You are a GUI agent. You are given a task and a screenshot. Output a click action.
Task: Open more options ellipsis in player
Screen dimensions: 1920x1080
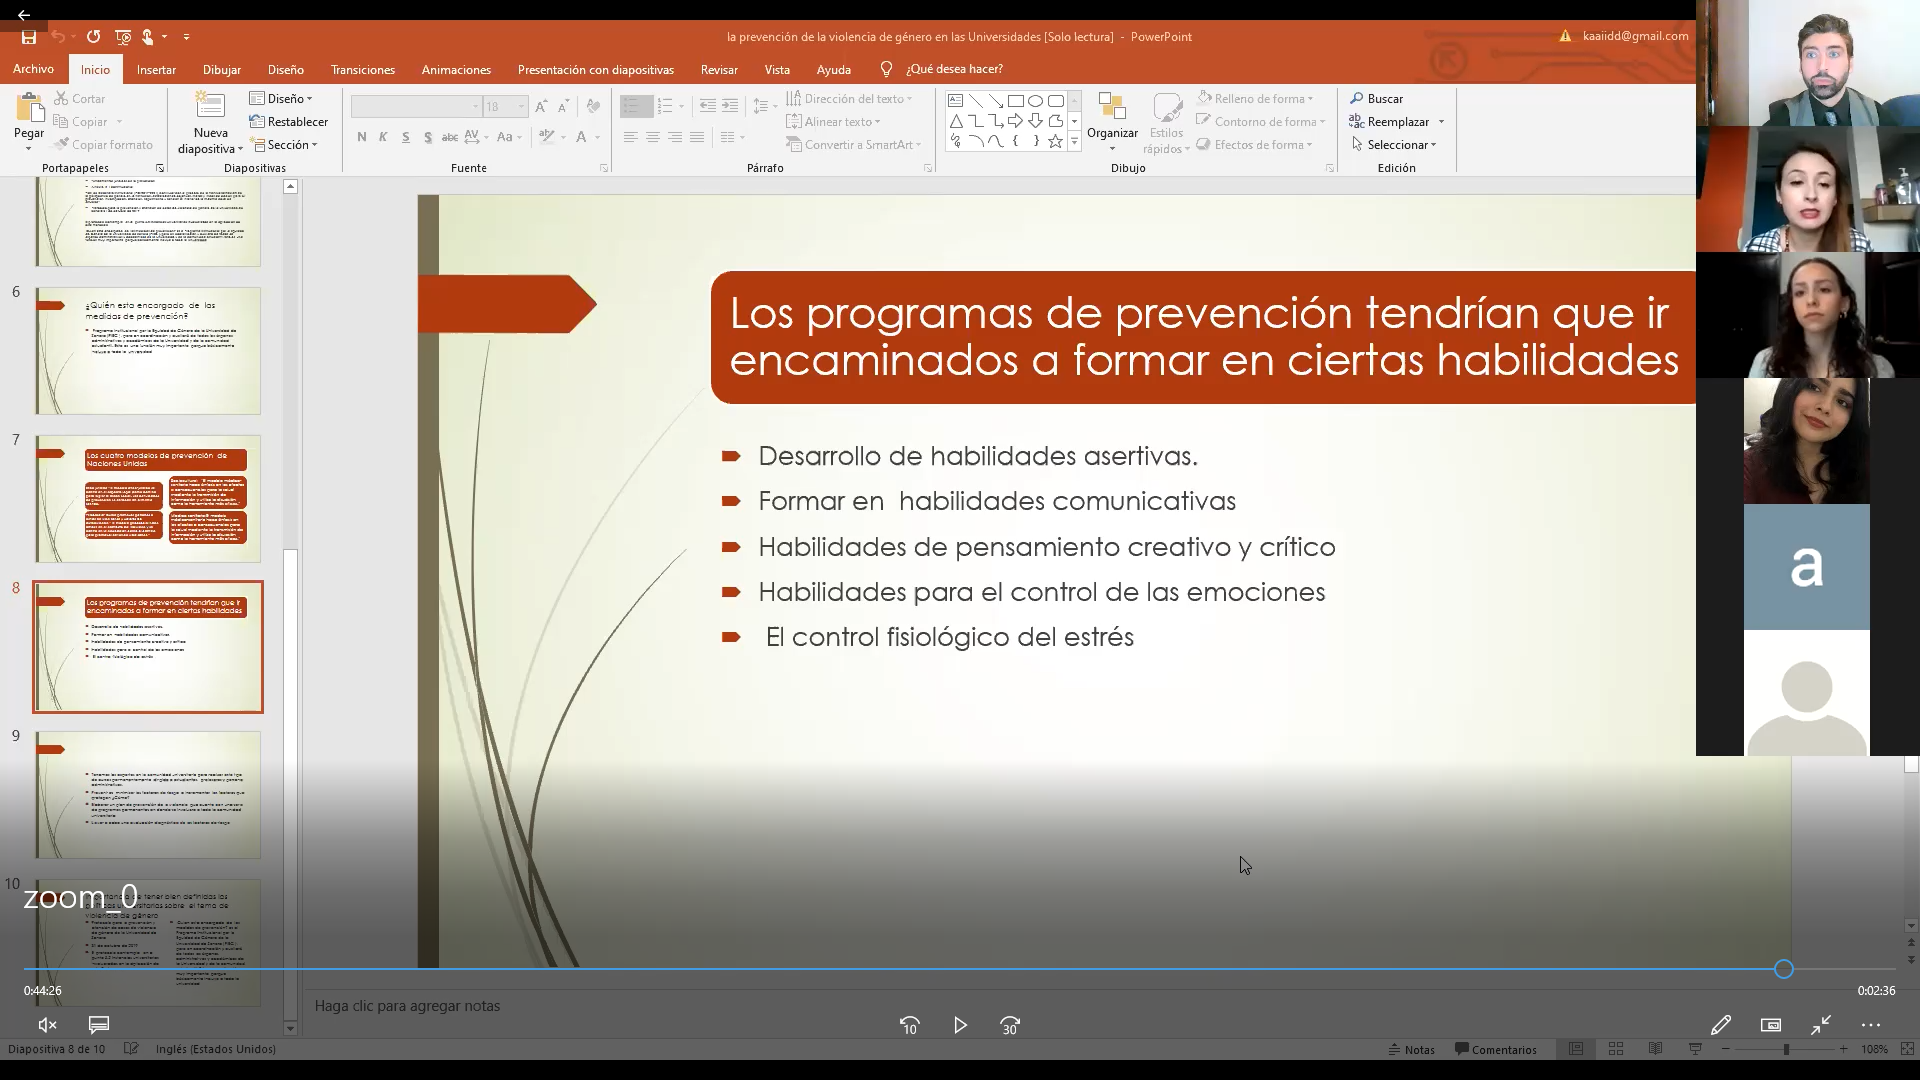click(x=1871, y=1025)
